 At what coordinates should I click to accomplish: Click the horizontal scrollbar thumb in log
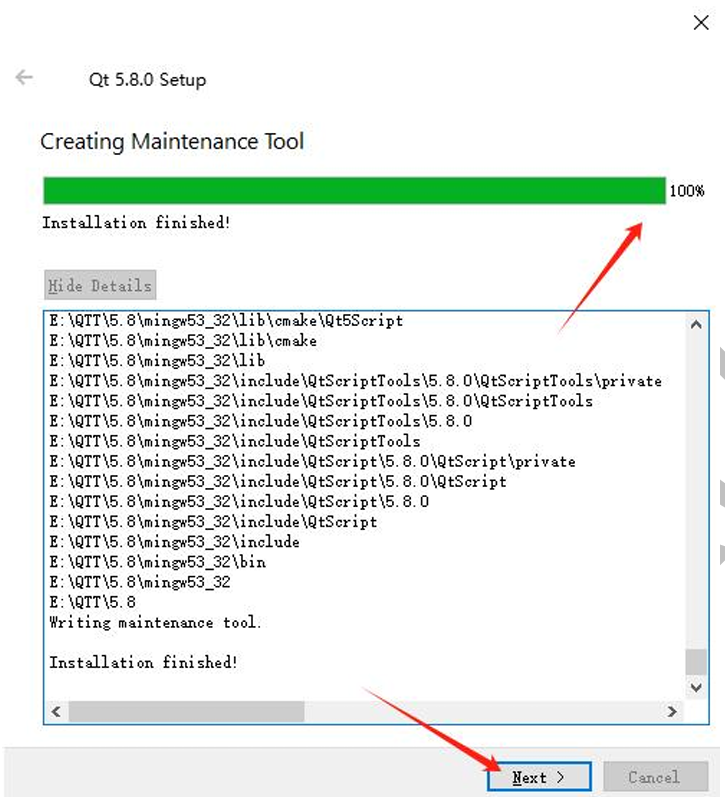tap(187, 712)
